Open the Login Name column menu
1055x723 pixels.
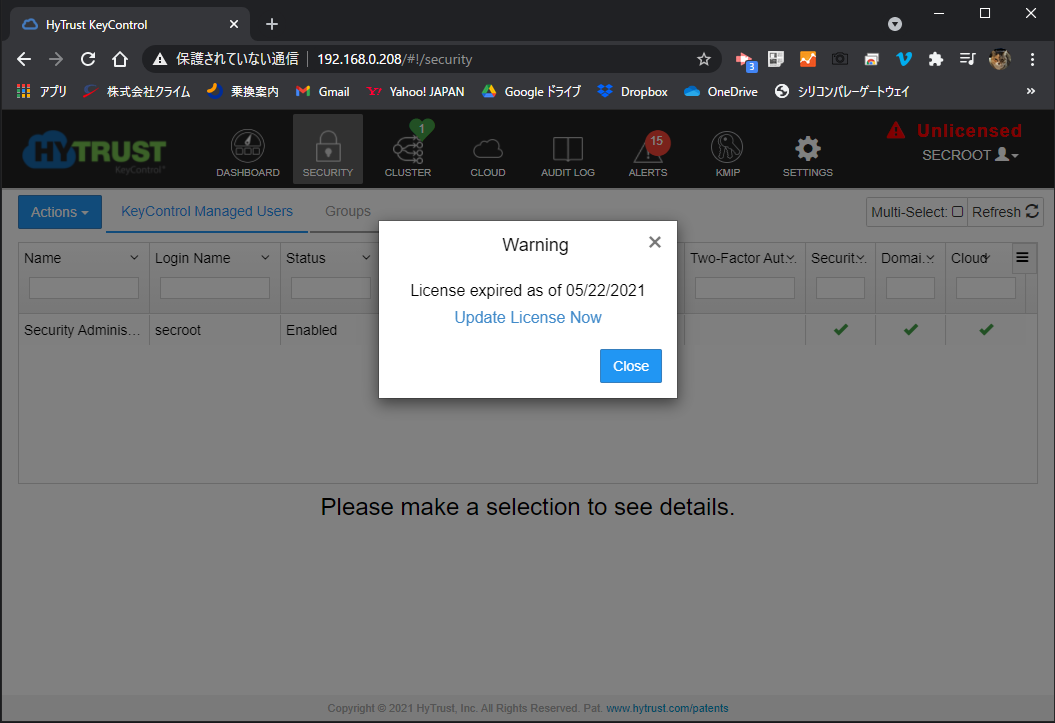[x=265, y=258]
